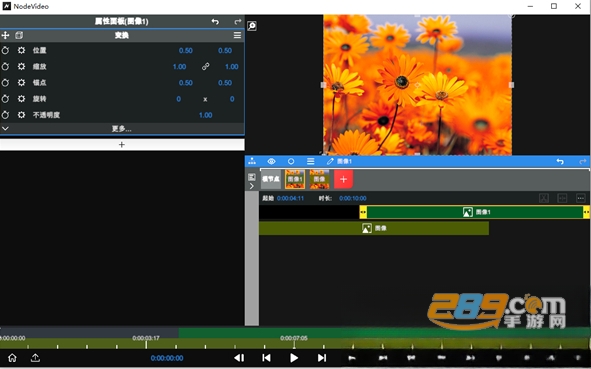Open gear settings for 缩放

coord(21,66)
